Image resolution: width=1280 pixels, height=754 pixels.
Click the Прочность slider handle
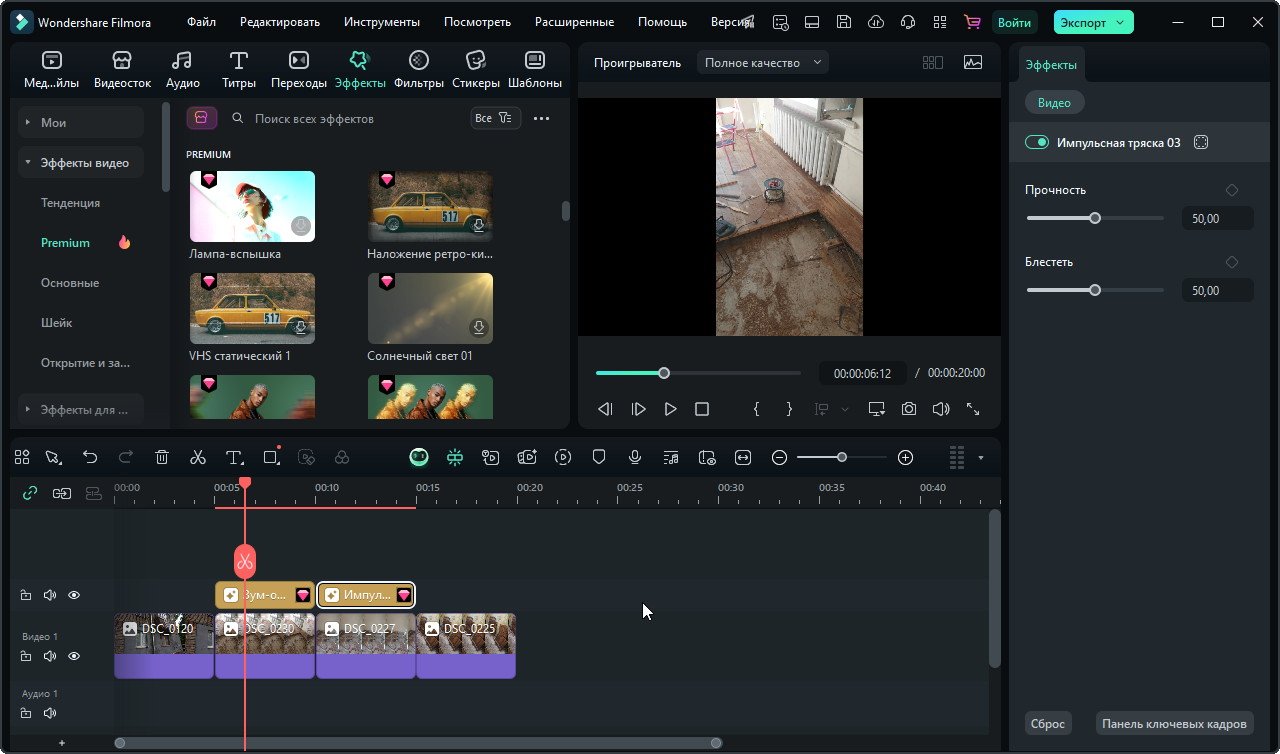pos(1095,218)
